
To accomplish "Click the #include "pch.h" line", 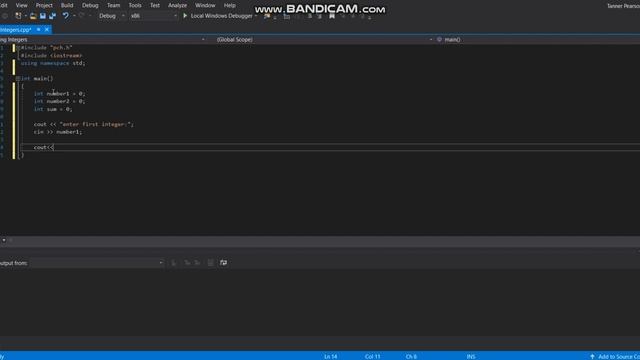I will click(x=47, y=48).
